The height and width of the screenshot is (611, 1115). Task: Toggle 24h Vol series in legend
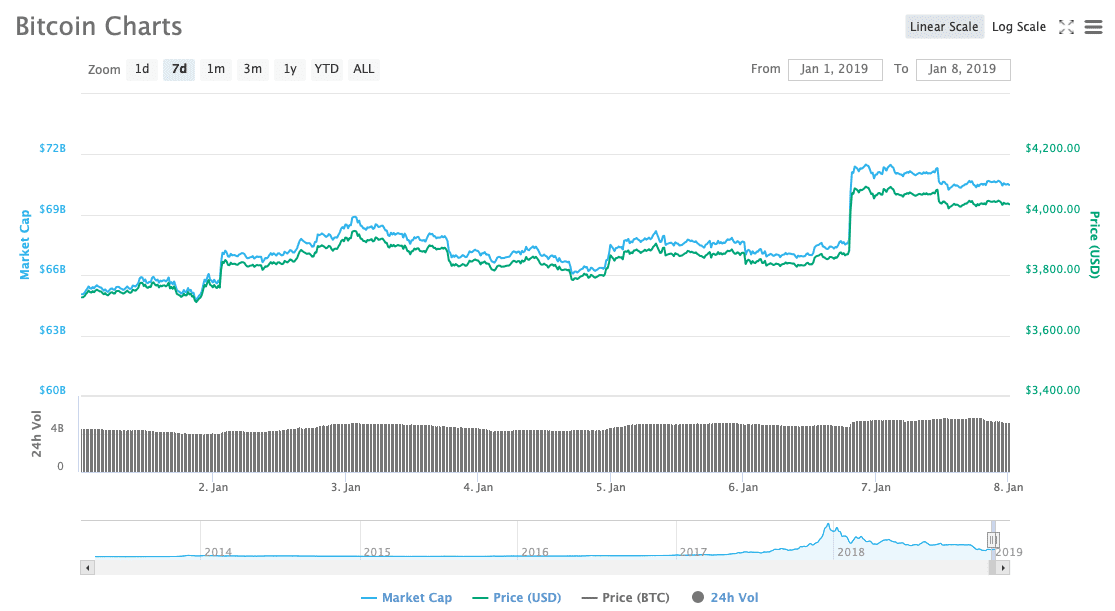(725, 597)
